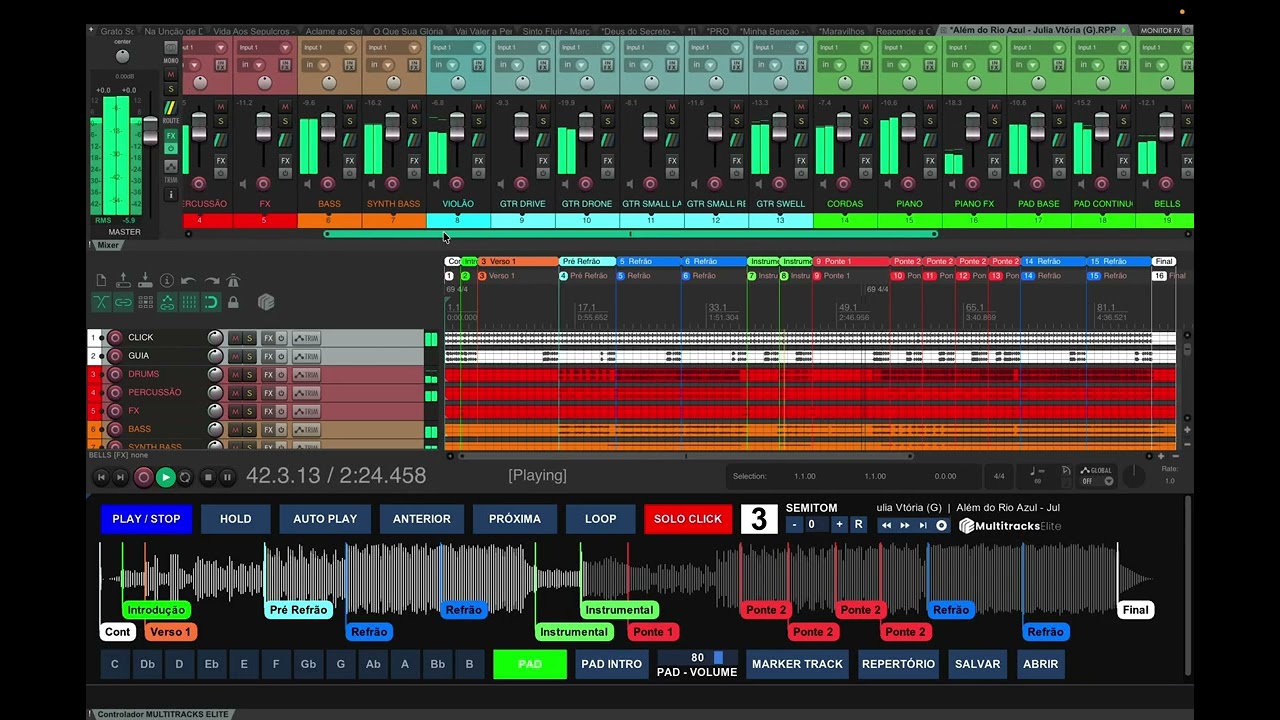Switch to 'Maravilhos' project tab
Viewport: 1280px width, 720px height.
(840, 31)
